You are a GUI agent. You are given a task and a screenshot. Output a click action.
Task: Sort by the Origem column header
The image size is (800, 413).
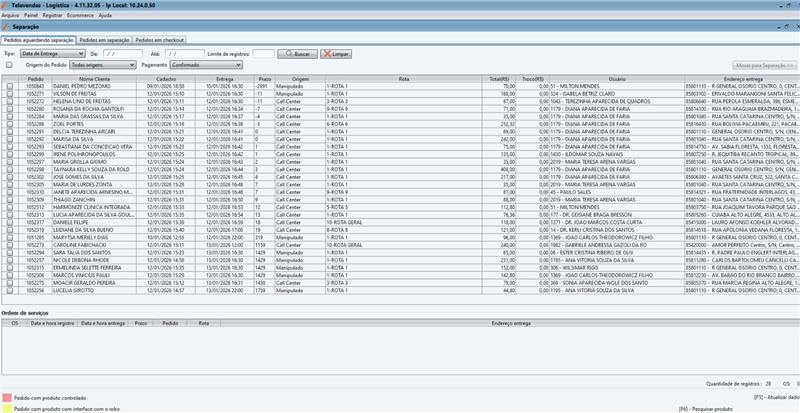click(x=300, y=79)
